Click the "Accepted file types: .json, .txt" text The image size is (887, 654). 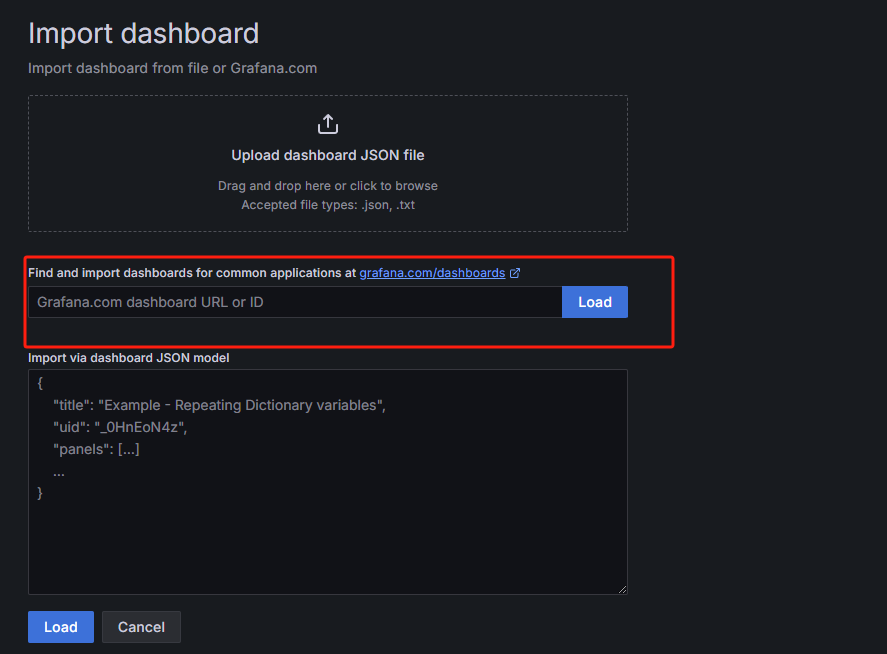[x=328, y=205]
